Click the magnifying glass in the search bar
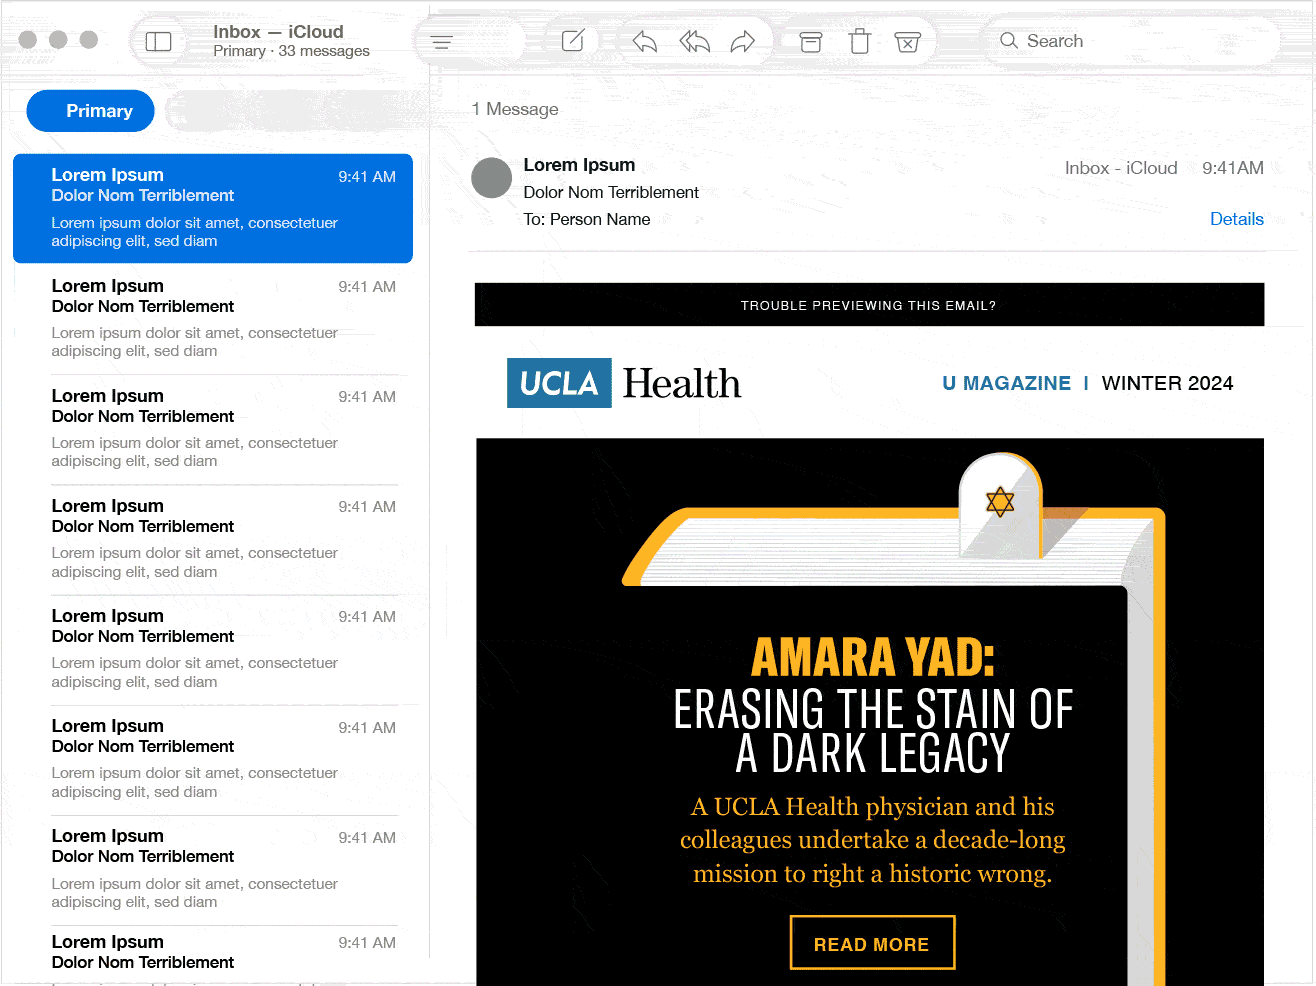The width and height of the screenshot is (1316, 986). [1012, 41]
